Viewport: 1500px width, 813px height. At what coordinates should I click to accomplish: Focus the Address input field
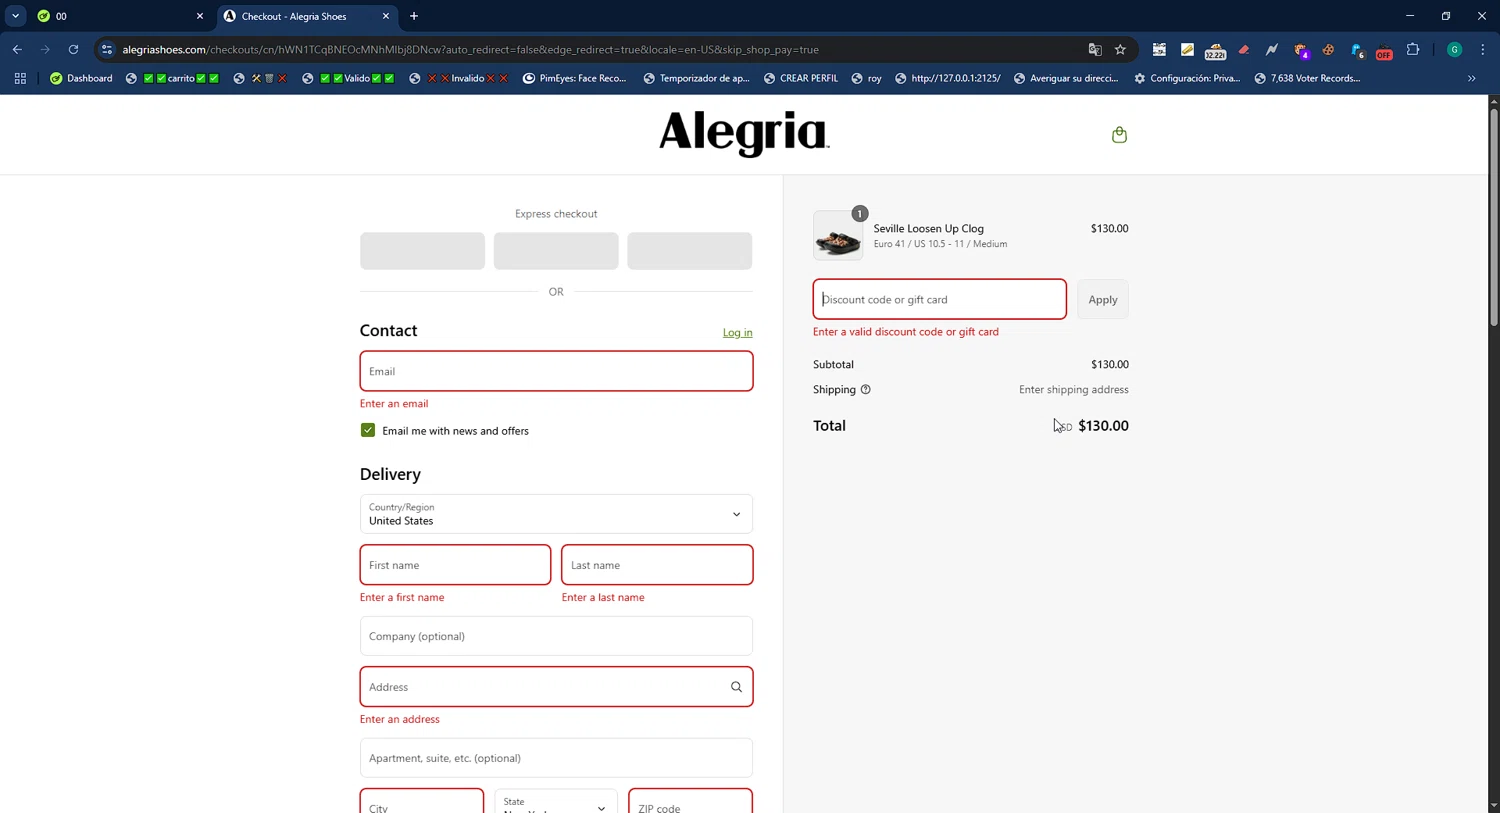(556, 687)
